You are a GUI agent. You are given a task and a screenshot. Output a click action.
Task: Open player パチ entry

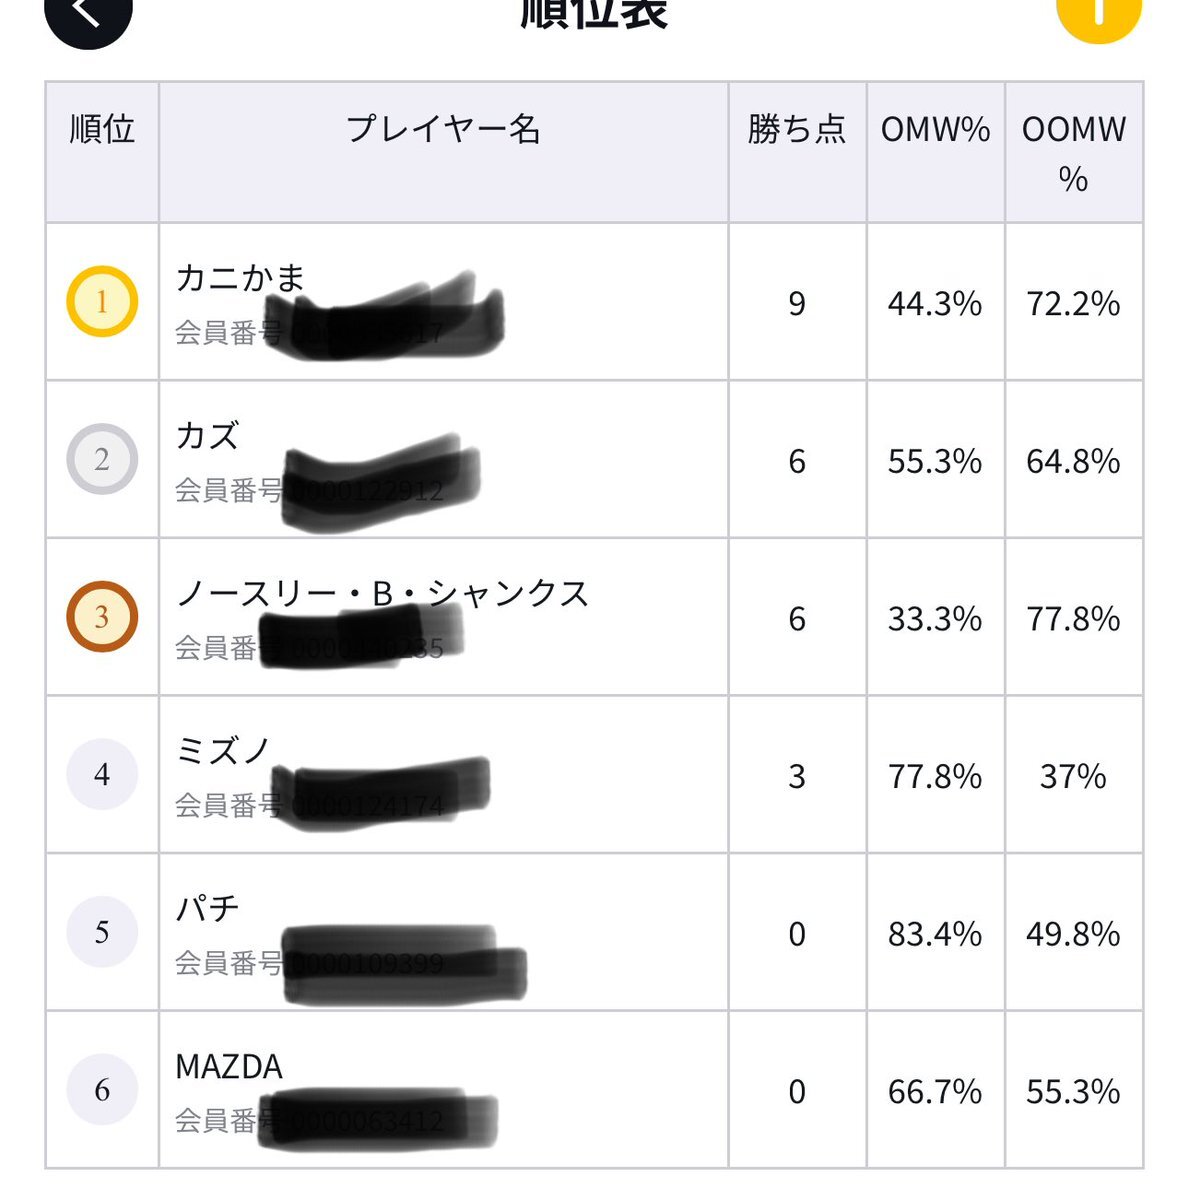point(443,932)
